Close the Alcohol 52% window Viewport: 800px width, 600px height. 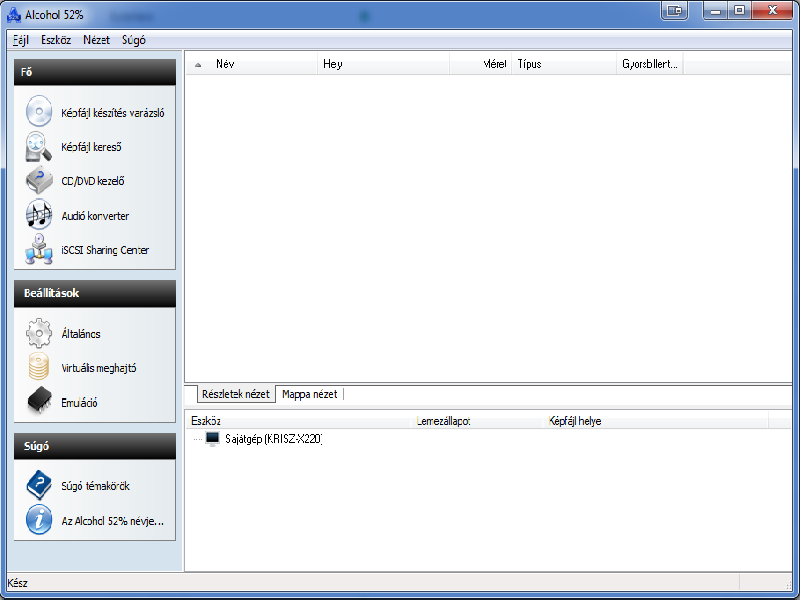(772, 10)
